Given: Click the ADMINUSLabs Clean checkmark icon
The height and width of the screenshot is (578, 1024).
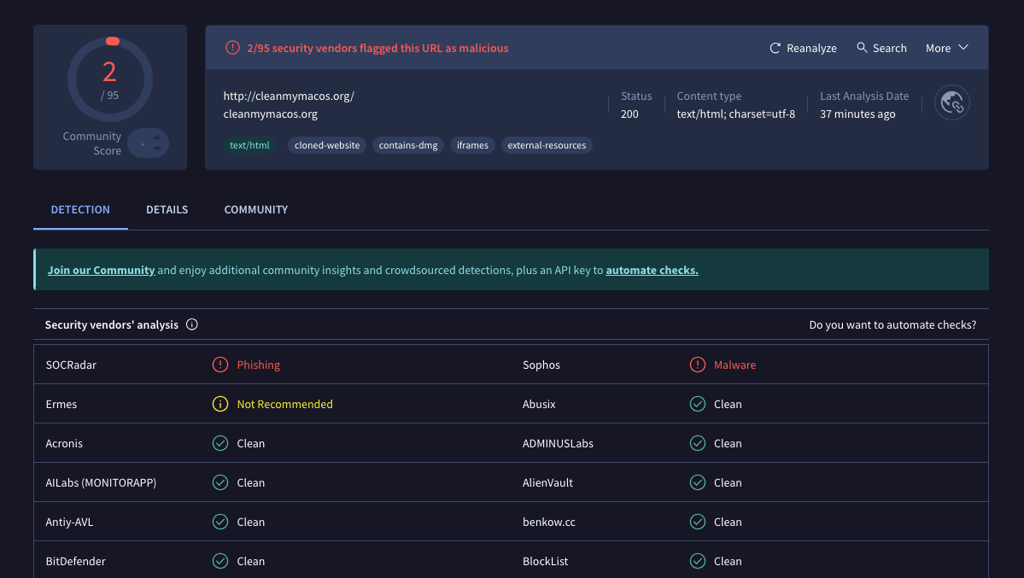Looking at the screenshot, I should (697, 443).
